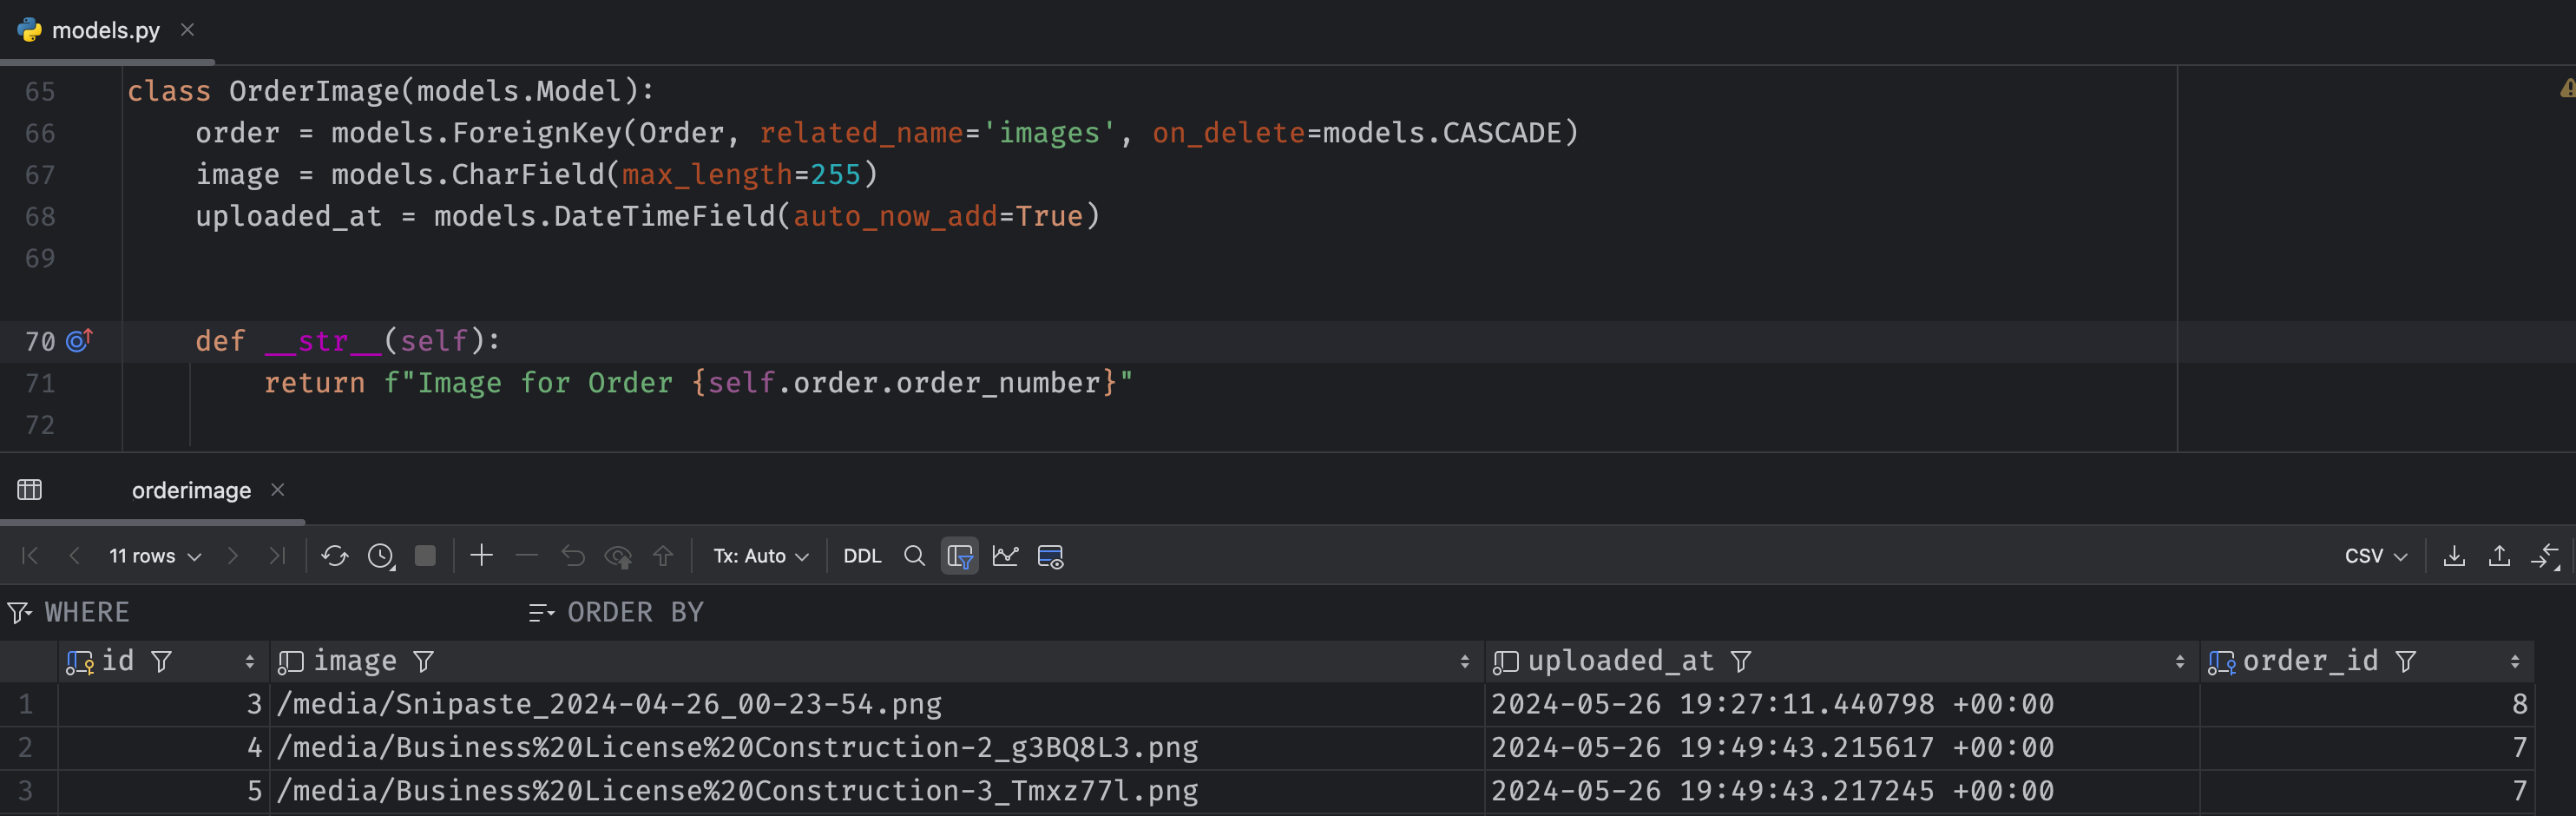Viewport: 2576px width, 816px height.
Task: Toggle the local filter panel button
Action: (x=959, y=556)
